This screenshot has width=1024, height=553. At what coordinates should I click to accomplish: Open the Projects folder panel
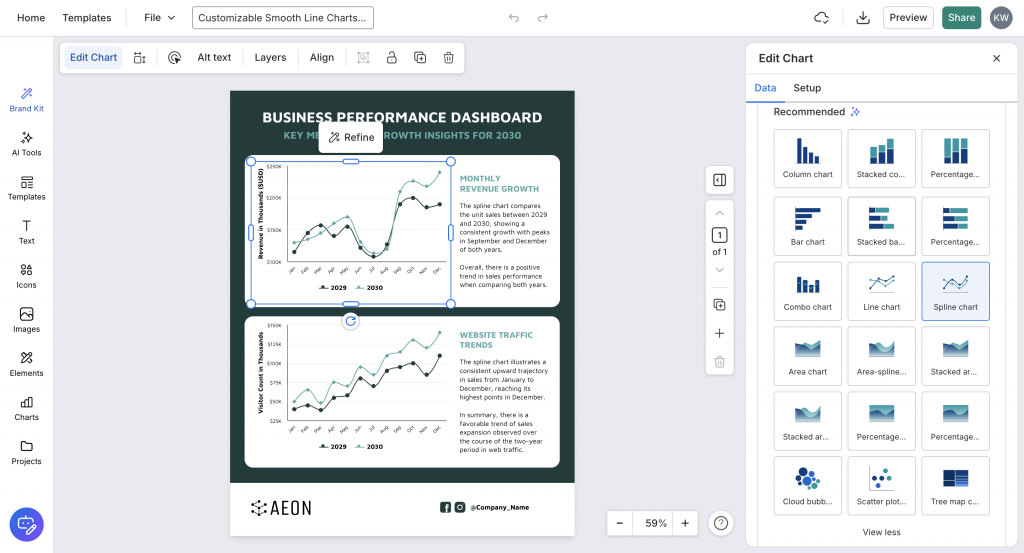point(26,452)
